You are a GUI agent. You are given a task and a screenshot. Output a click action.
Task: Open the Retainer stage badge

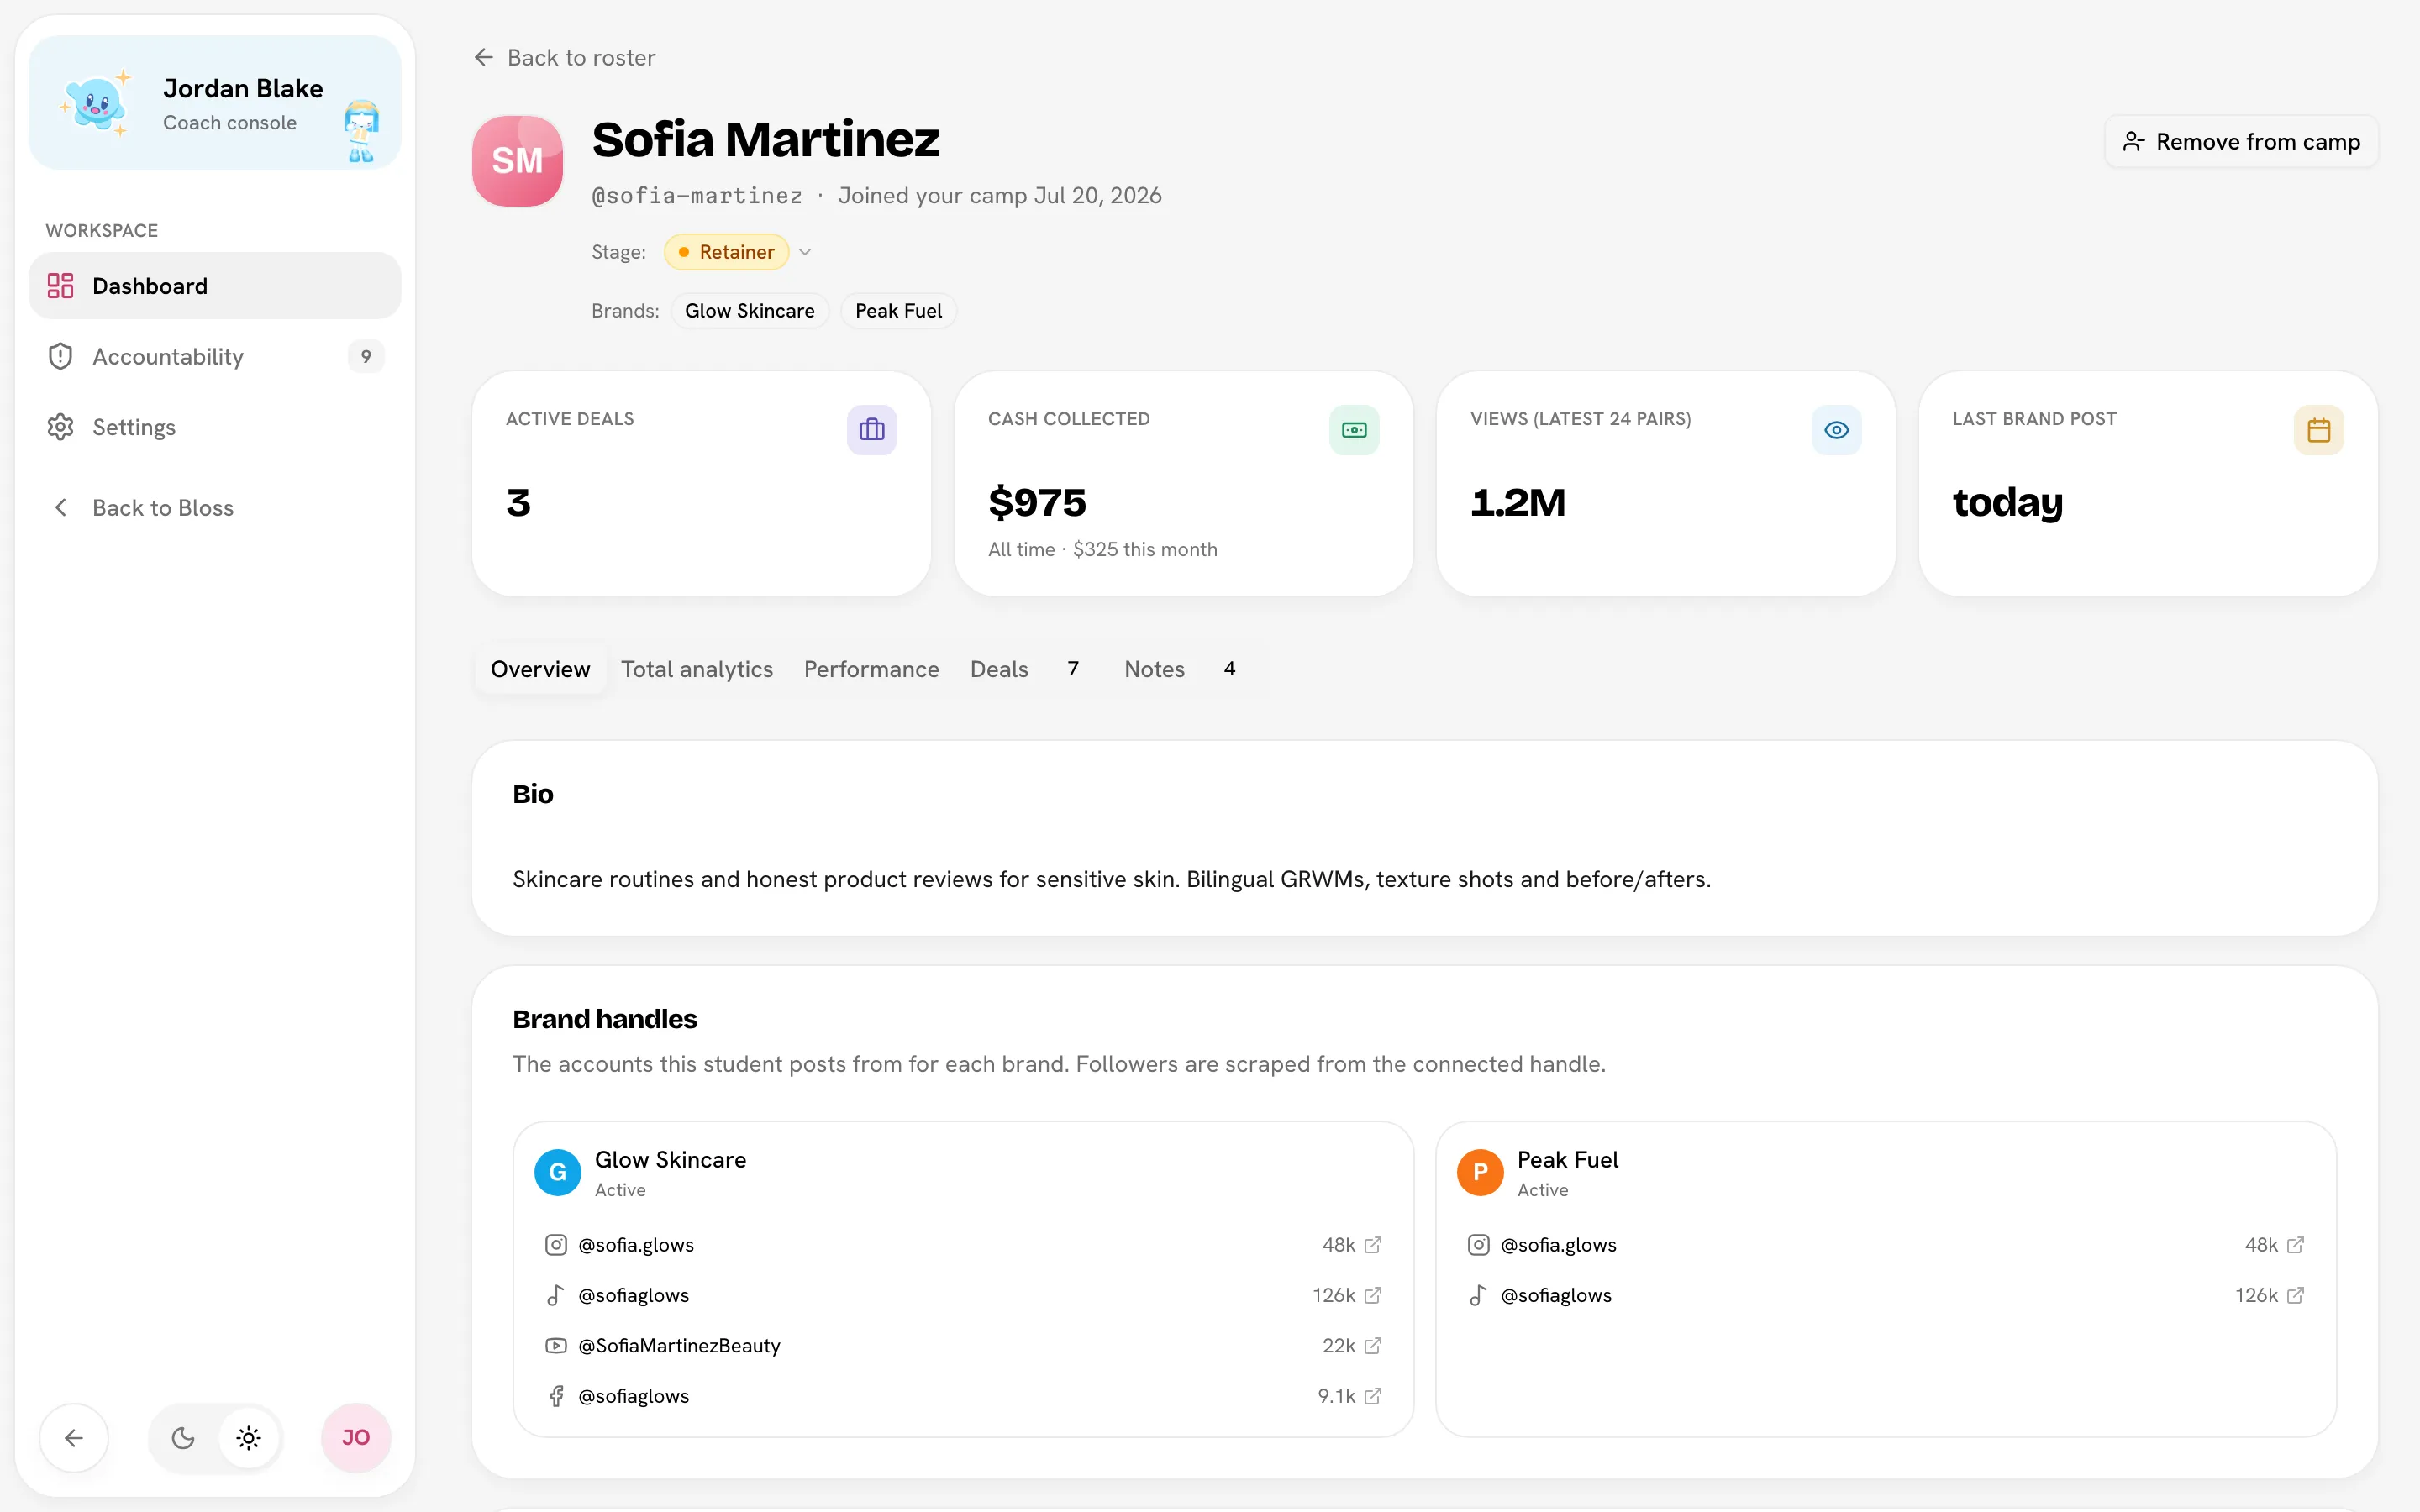(x=727, y=252)
